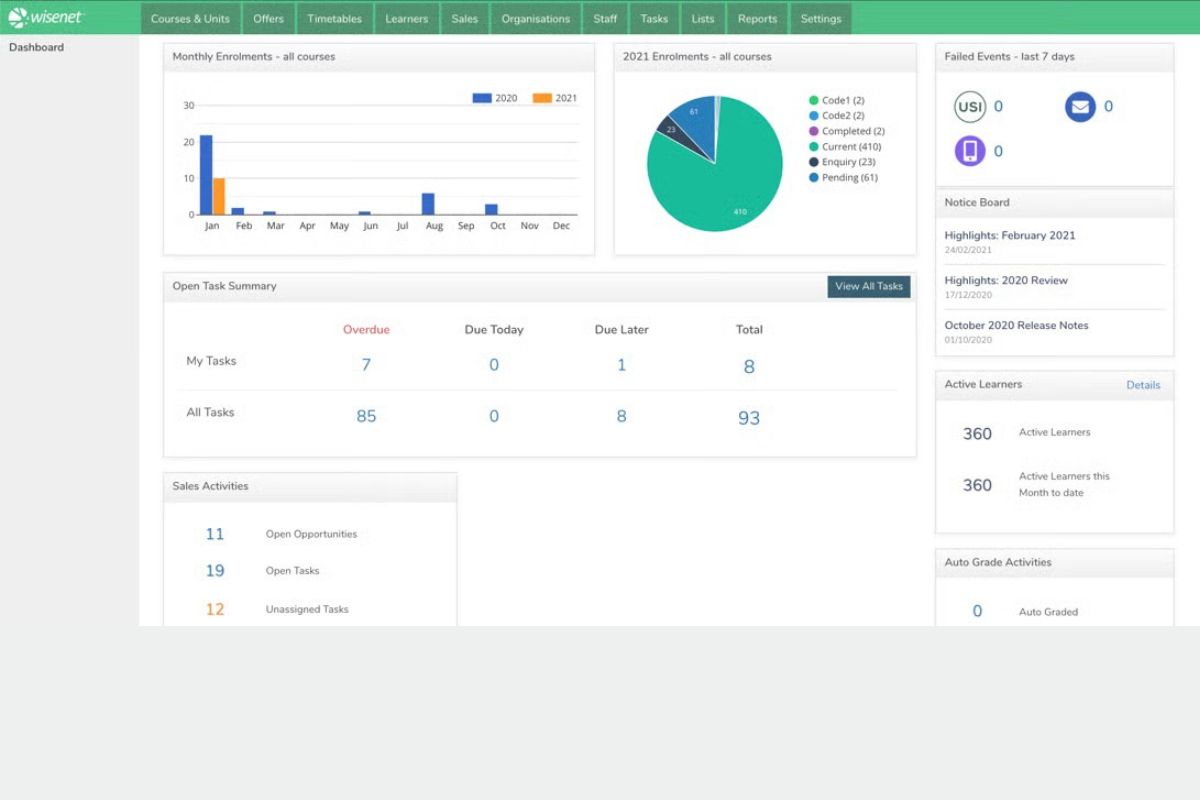
Task: Toggle Code1 (2) in pie legend
Action: click(x=836, y=101)
